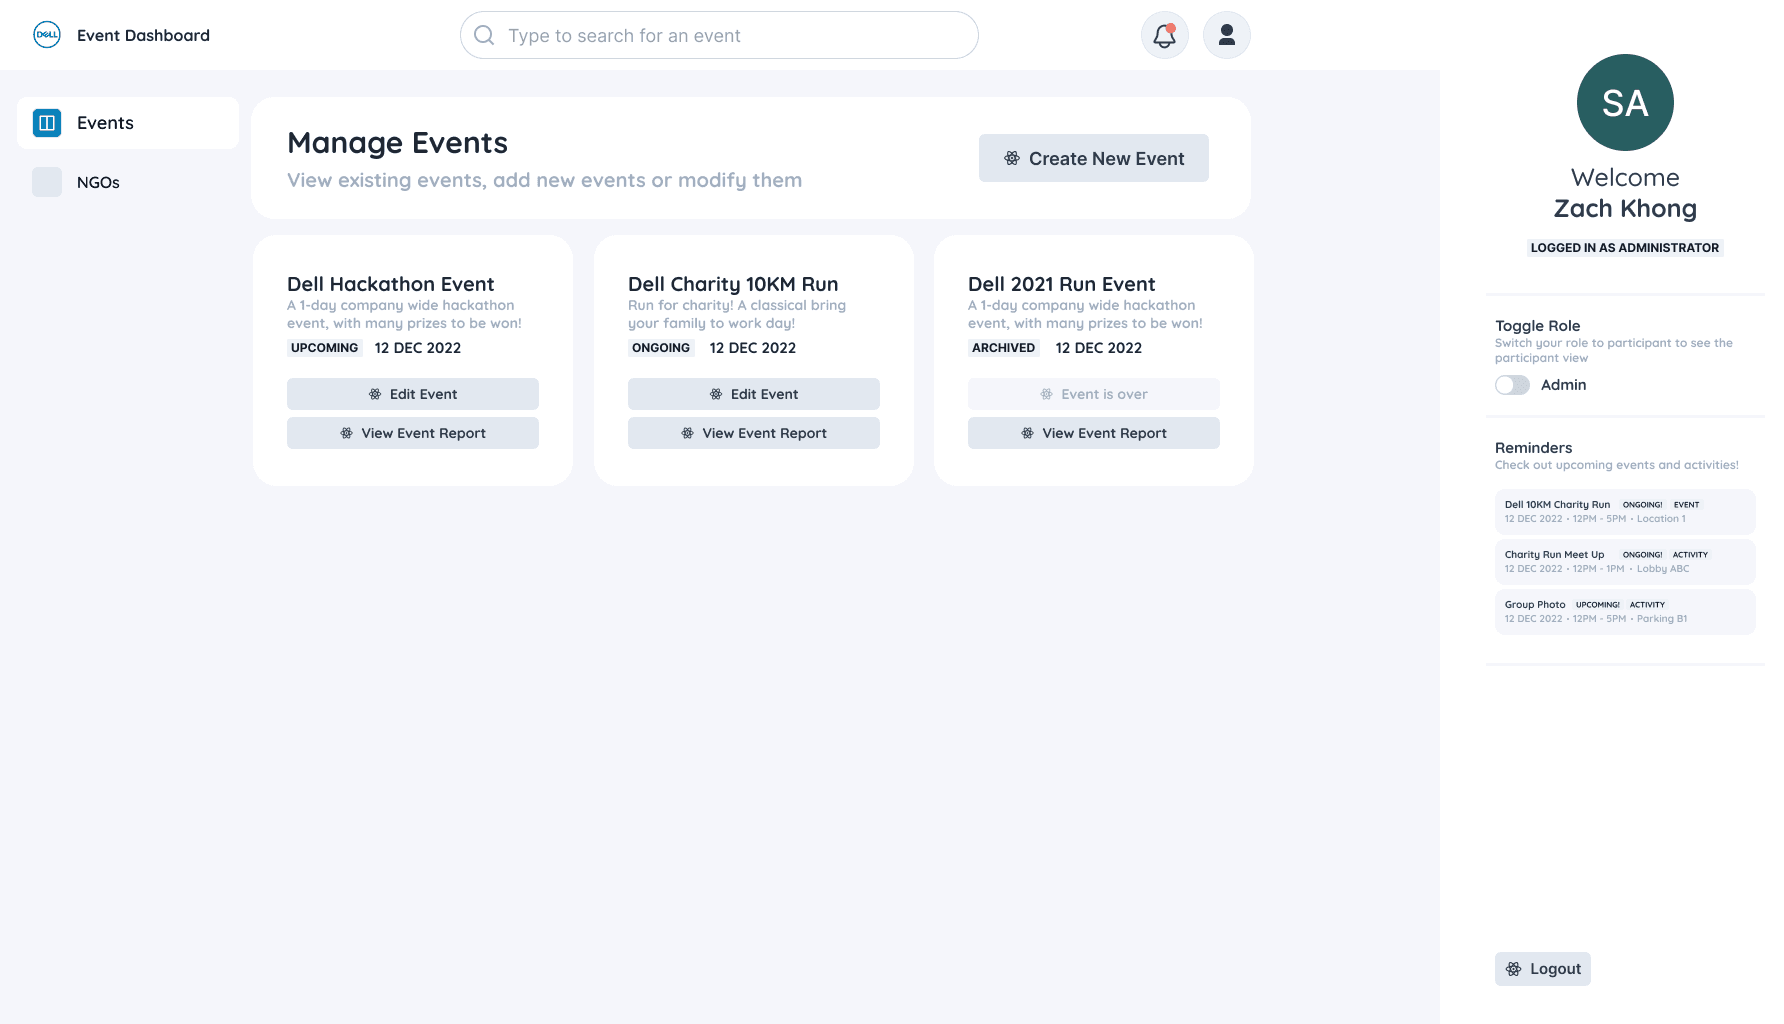Image resolution: width=1784 pixels, height=1024 pixels.
Task: Click the Manage Events heading
Action: click(398, 143)
